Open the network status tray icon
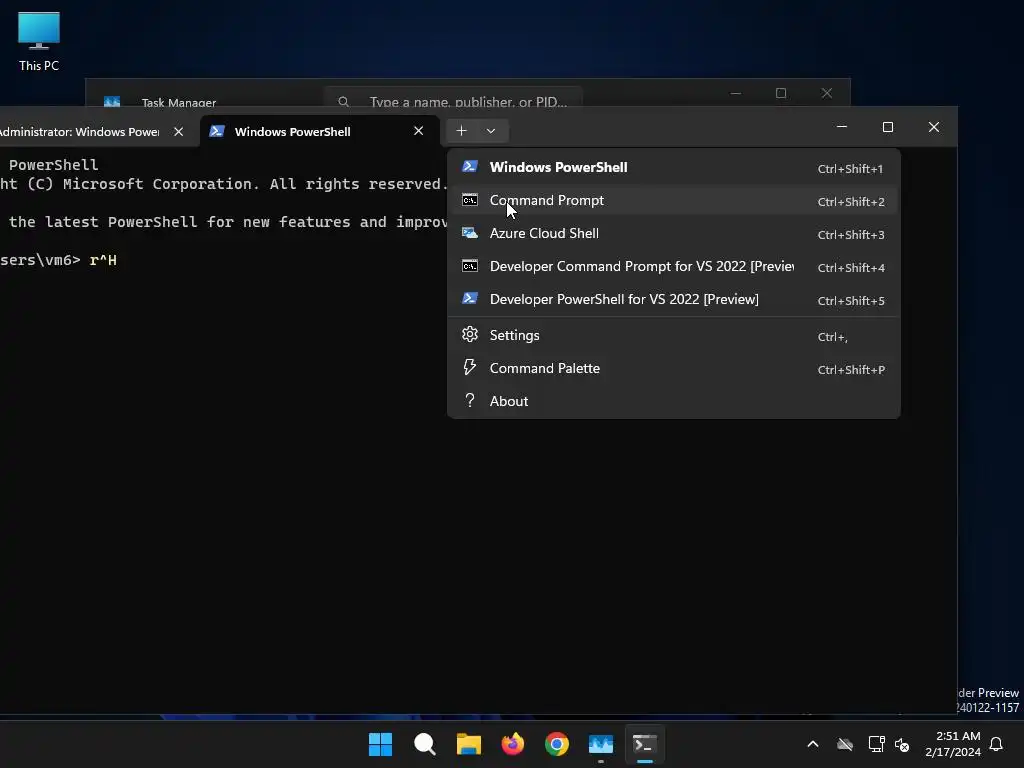Screen dimensions: 1024x768 pyautogui.click(x=876, y=744)
